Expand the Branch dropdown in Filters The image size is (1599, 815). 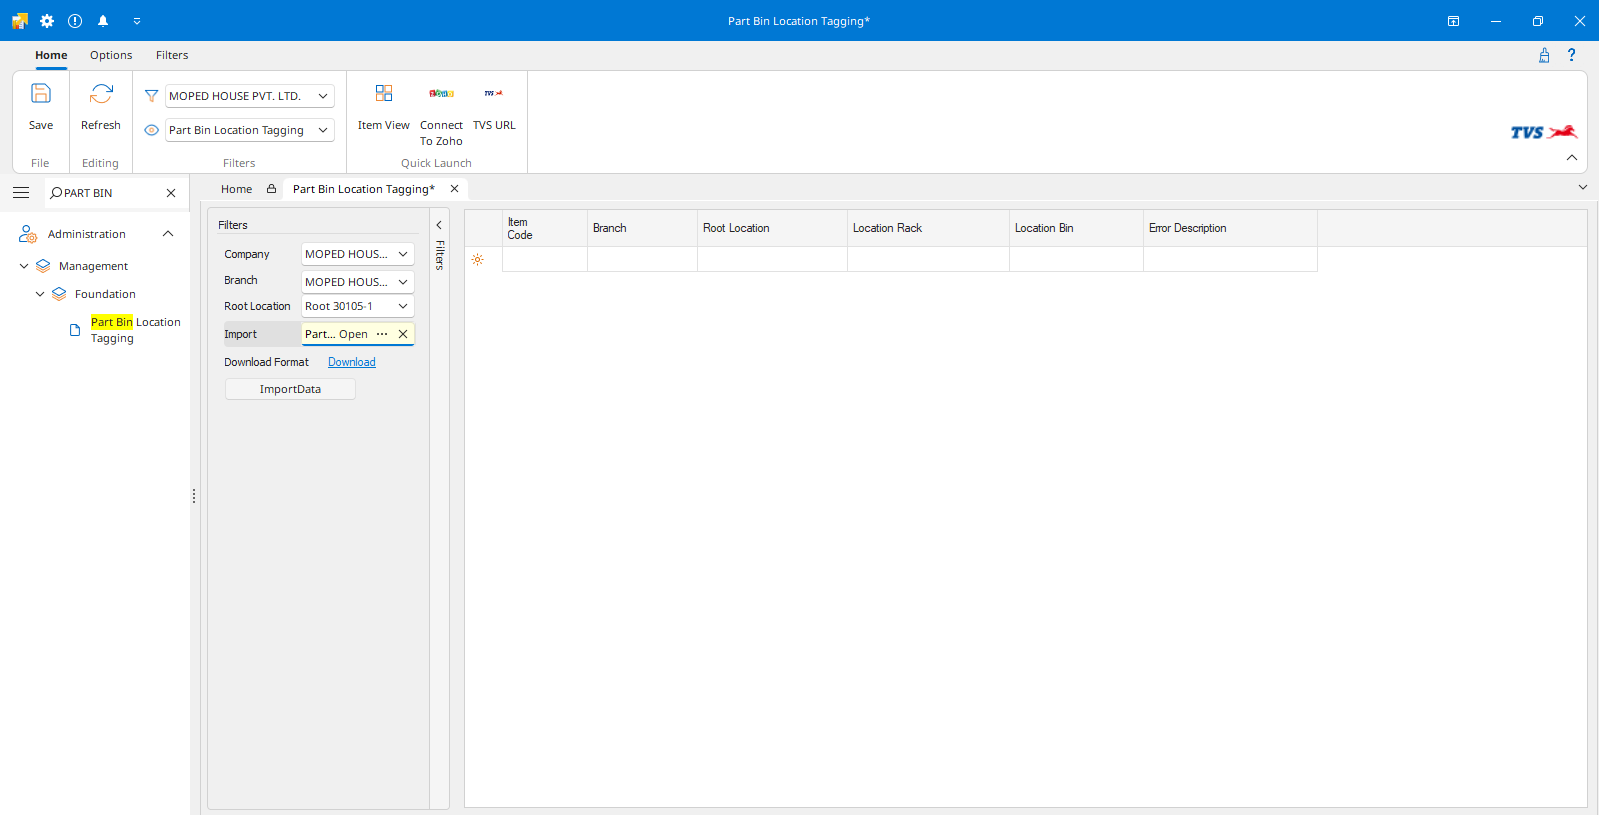pyautogui.click(x=403, y=282)
